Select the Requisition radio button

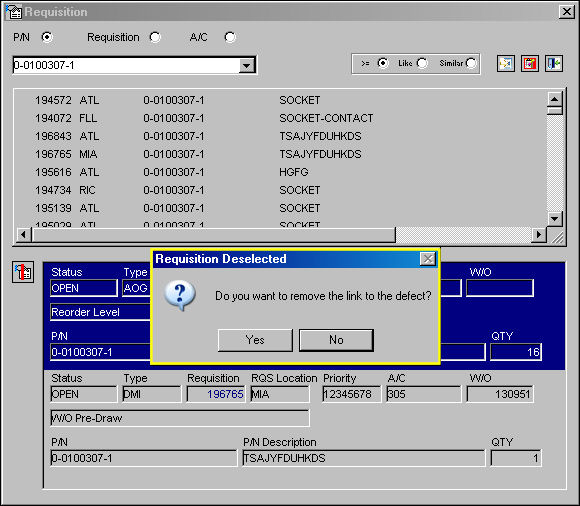[x=155, y=37]
